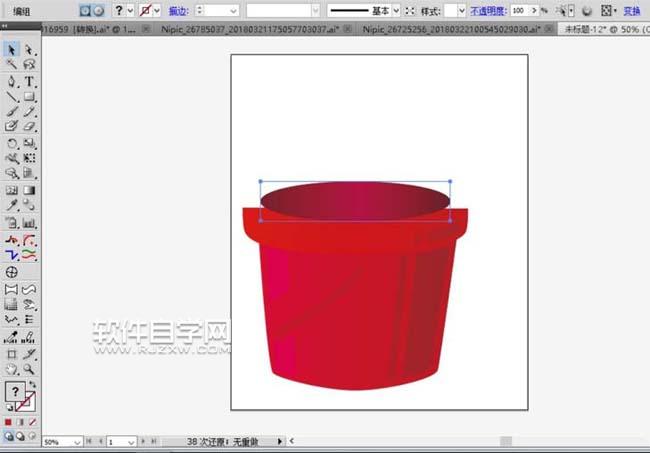Open the 50% zoom level dropdown
650x453 pixels.
(76, 441)
